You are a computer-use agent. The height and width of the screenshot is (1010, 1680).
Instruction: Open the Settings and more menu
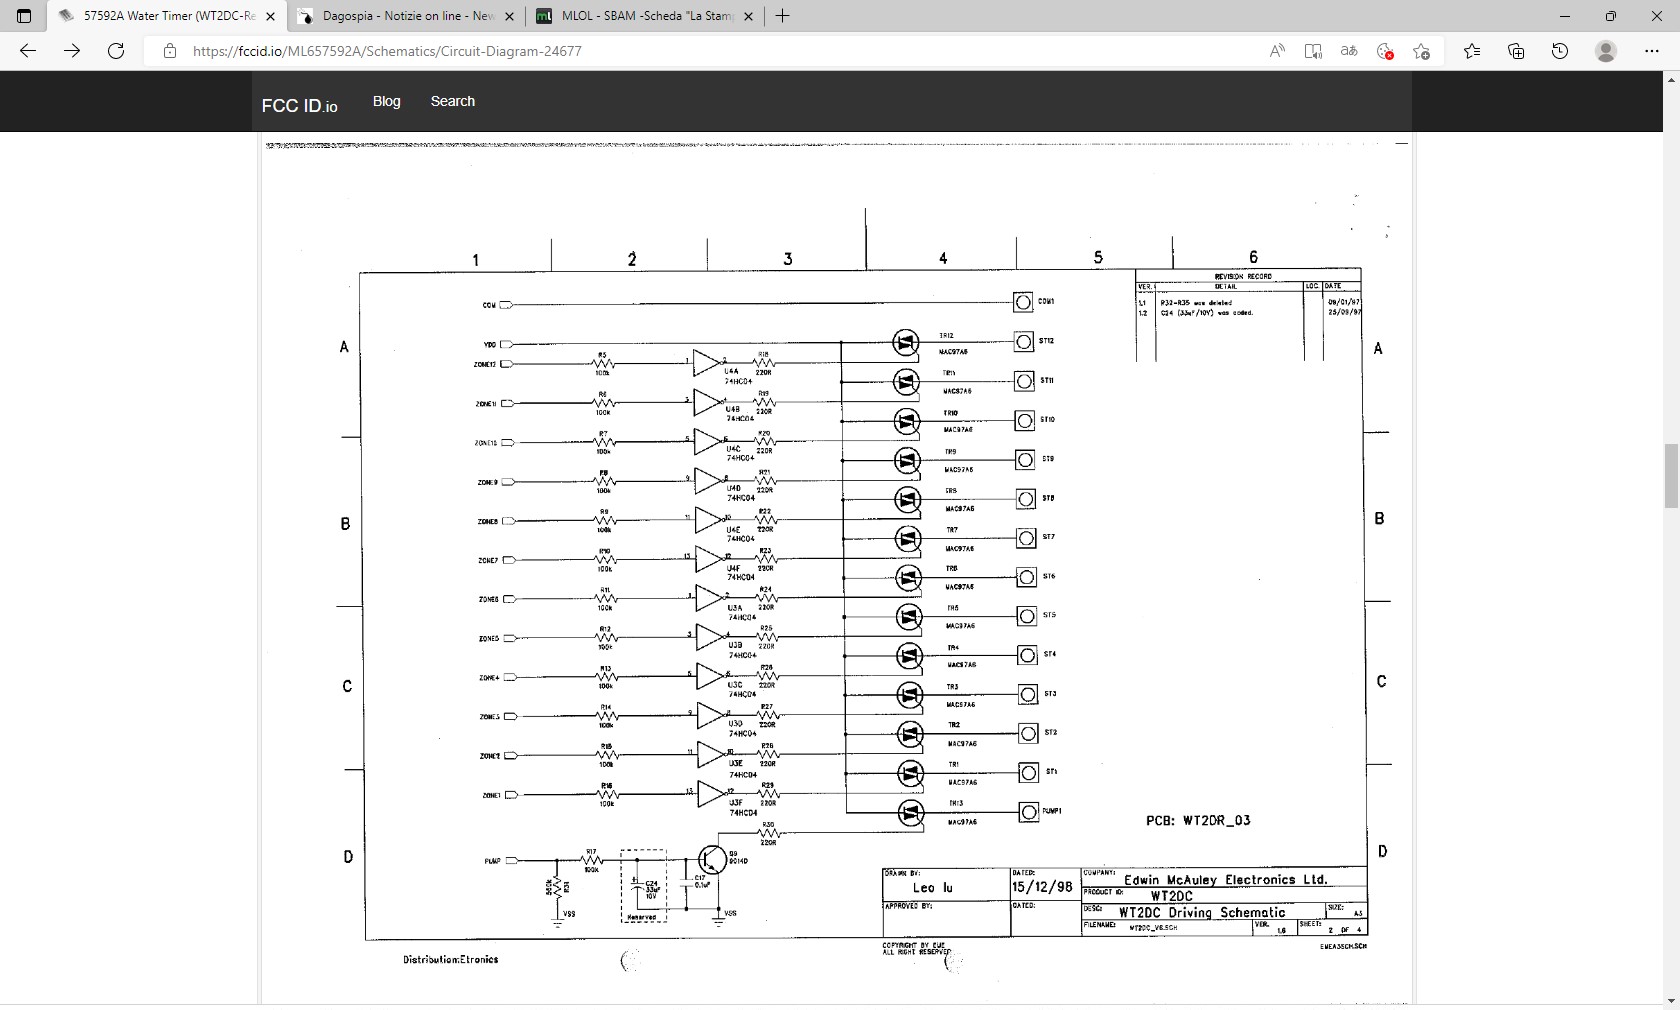[1651, 51]
